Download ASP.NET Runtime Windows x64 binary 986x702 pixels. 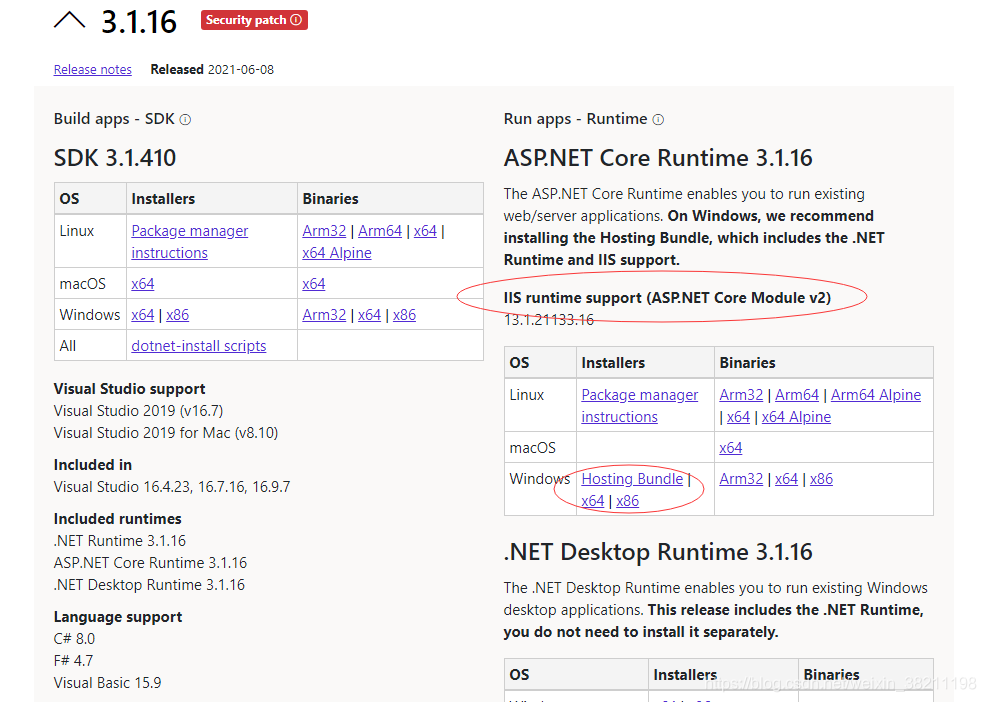[786, 479]
